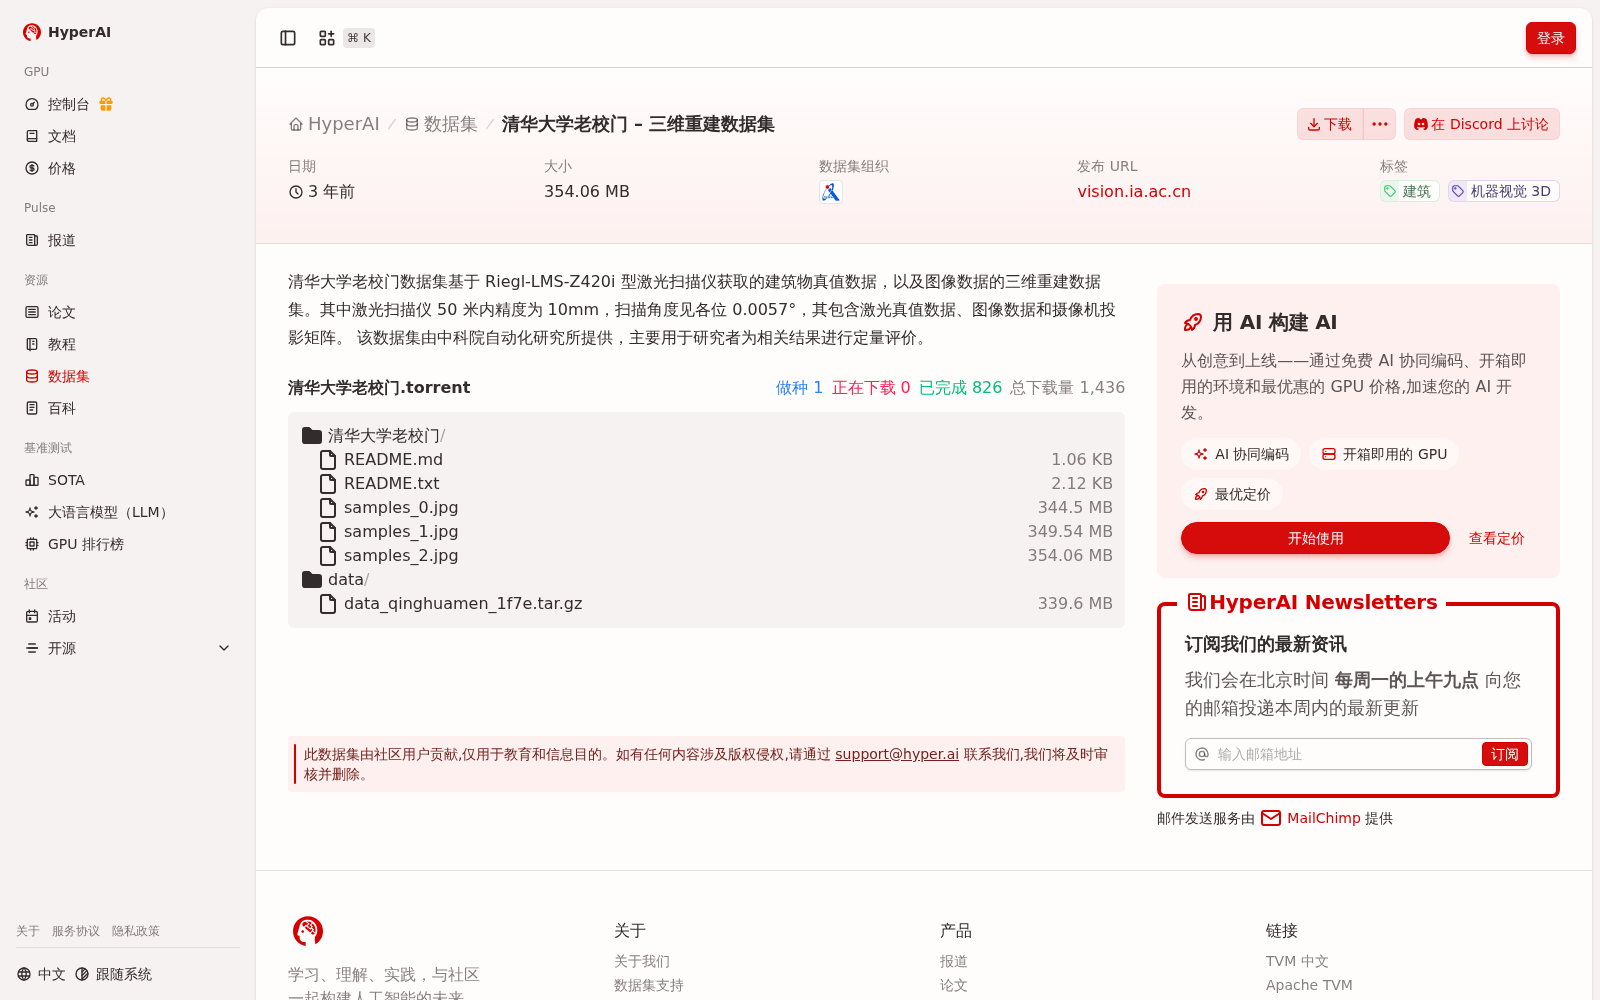The height and width of the screenshot is (1000, 1600).
Task: Open 报道 footer link under 产品
Action: pyautogui.click(x=954, y=961)
